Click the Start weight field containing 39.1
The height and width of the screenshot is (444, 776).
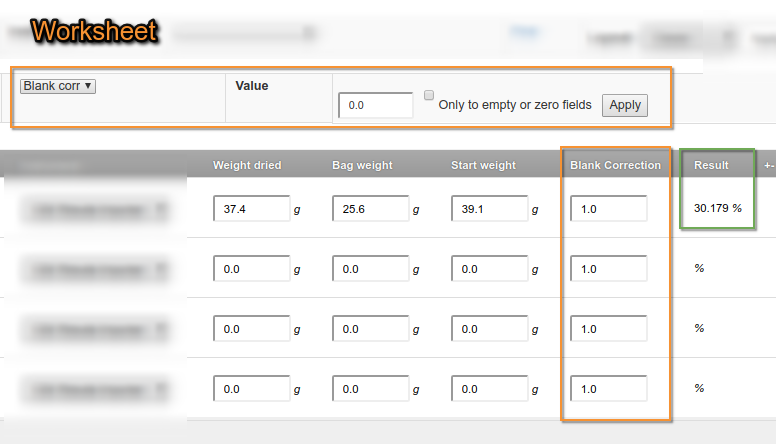[489, 209]
